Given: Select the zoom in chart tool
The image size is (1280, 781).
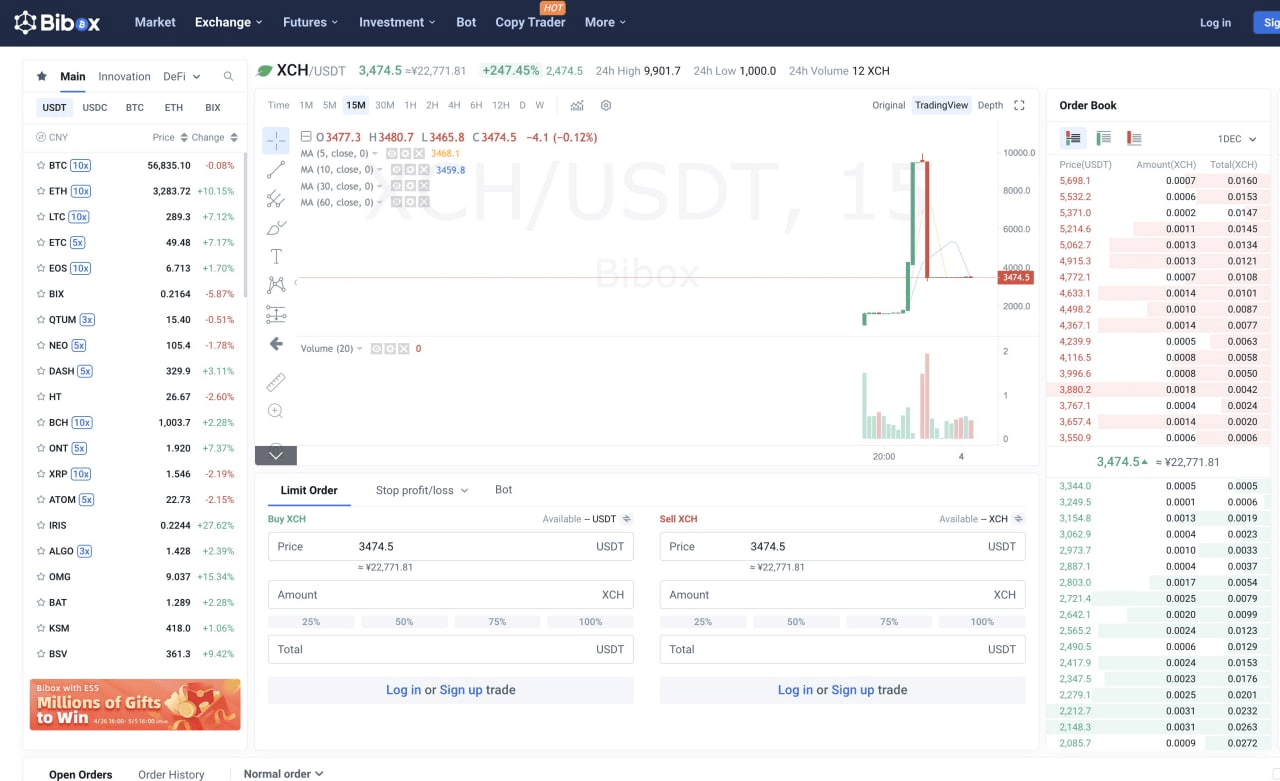Looking at the screenshot, I should click(276, 411).
